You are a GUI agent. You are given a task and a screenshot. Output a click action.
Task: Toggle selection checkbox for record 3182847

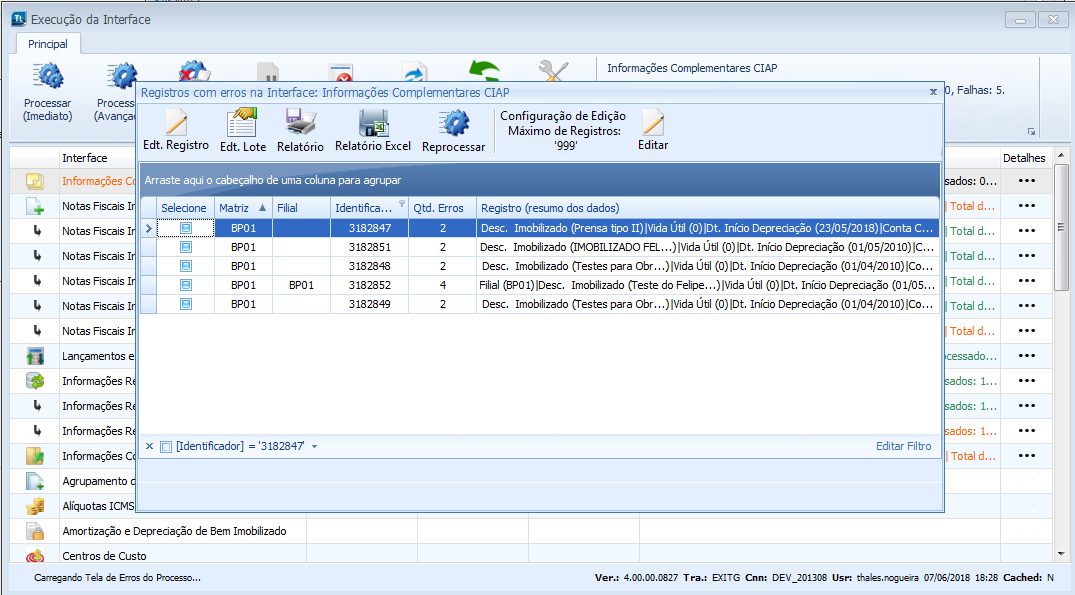(x=185, y=228)
